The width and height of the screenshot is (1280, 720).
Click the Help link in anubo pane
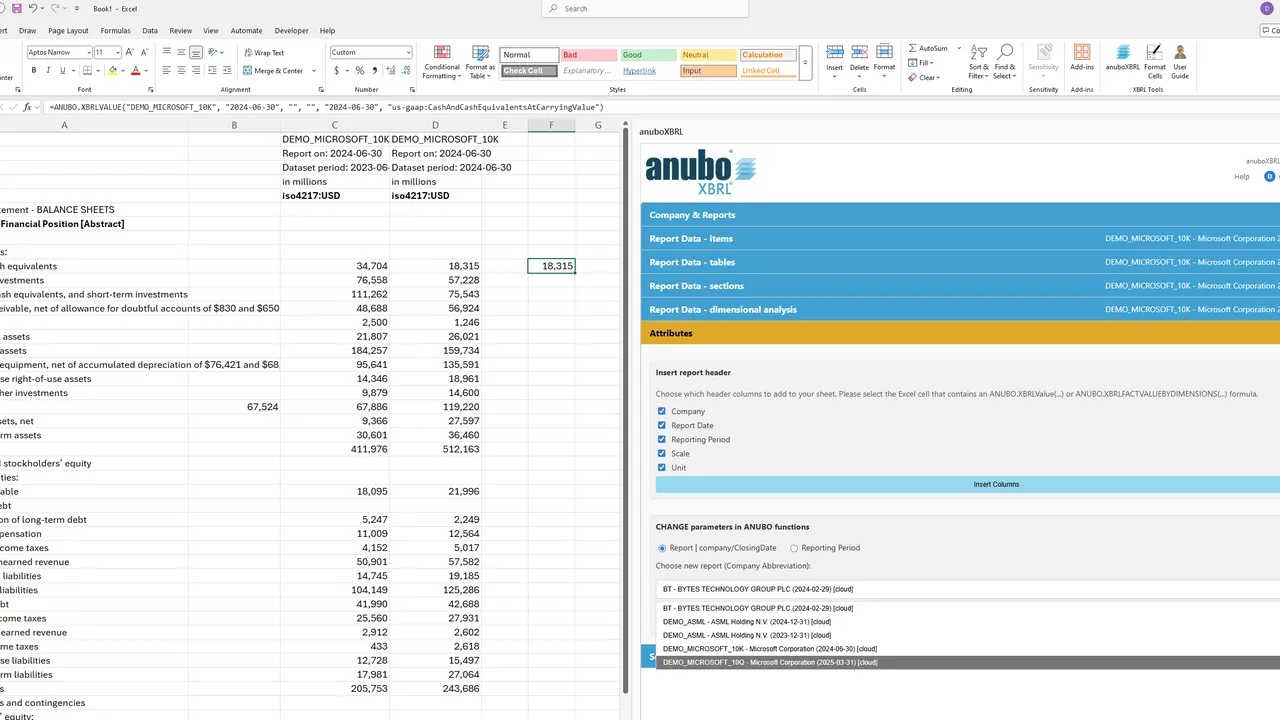(1241, 177)
